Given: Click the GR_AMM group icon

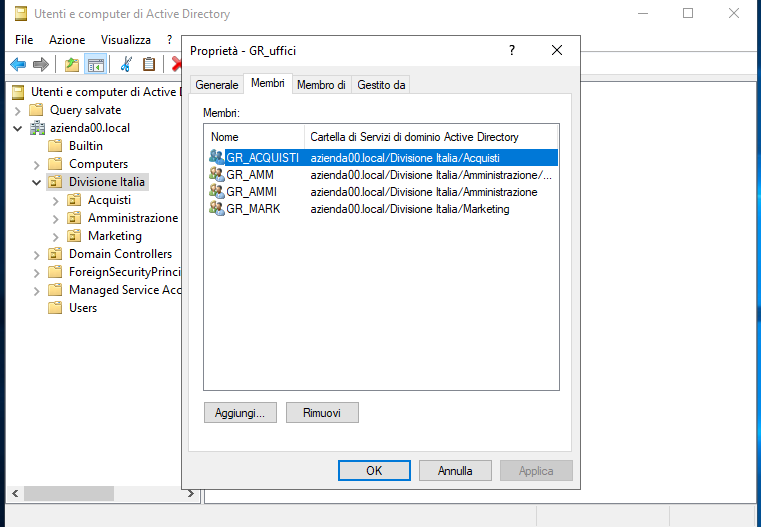Looking at the screenshot, I should tap(216, 174).
